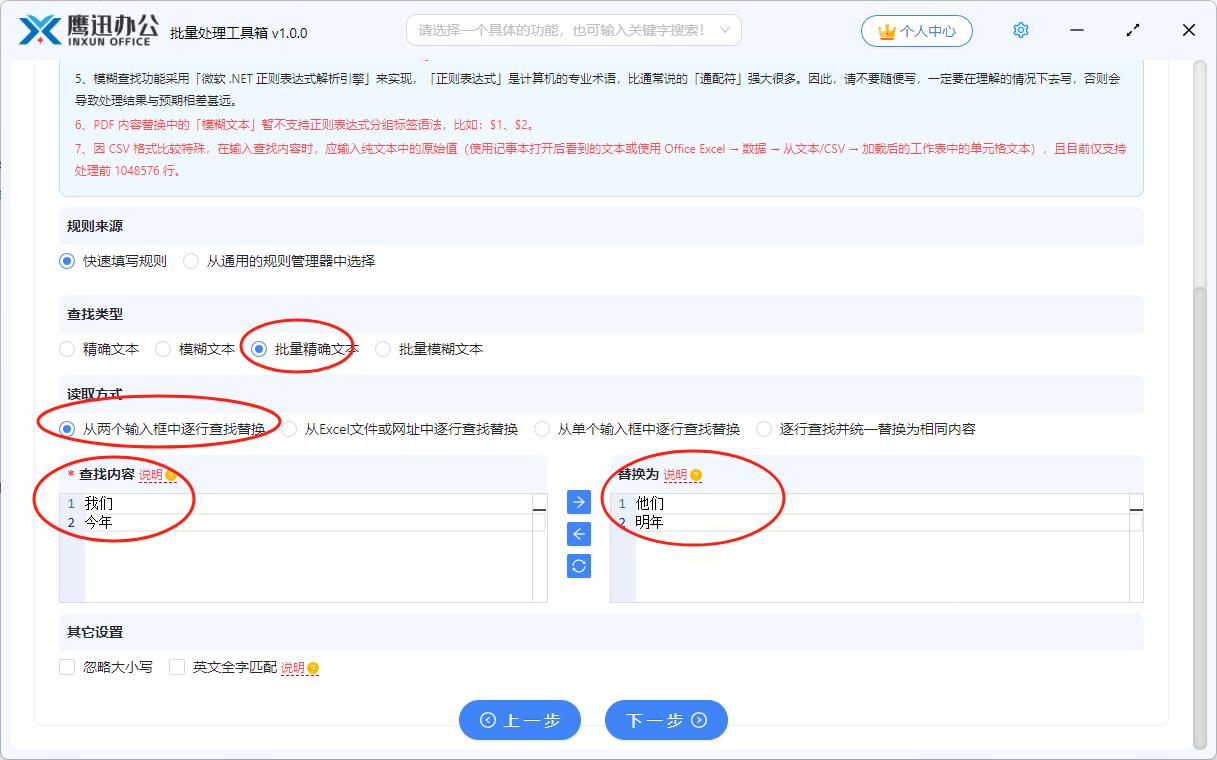Click the right arrow transfer icon

click(578, 502)
